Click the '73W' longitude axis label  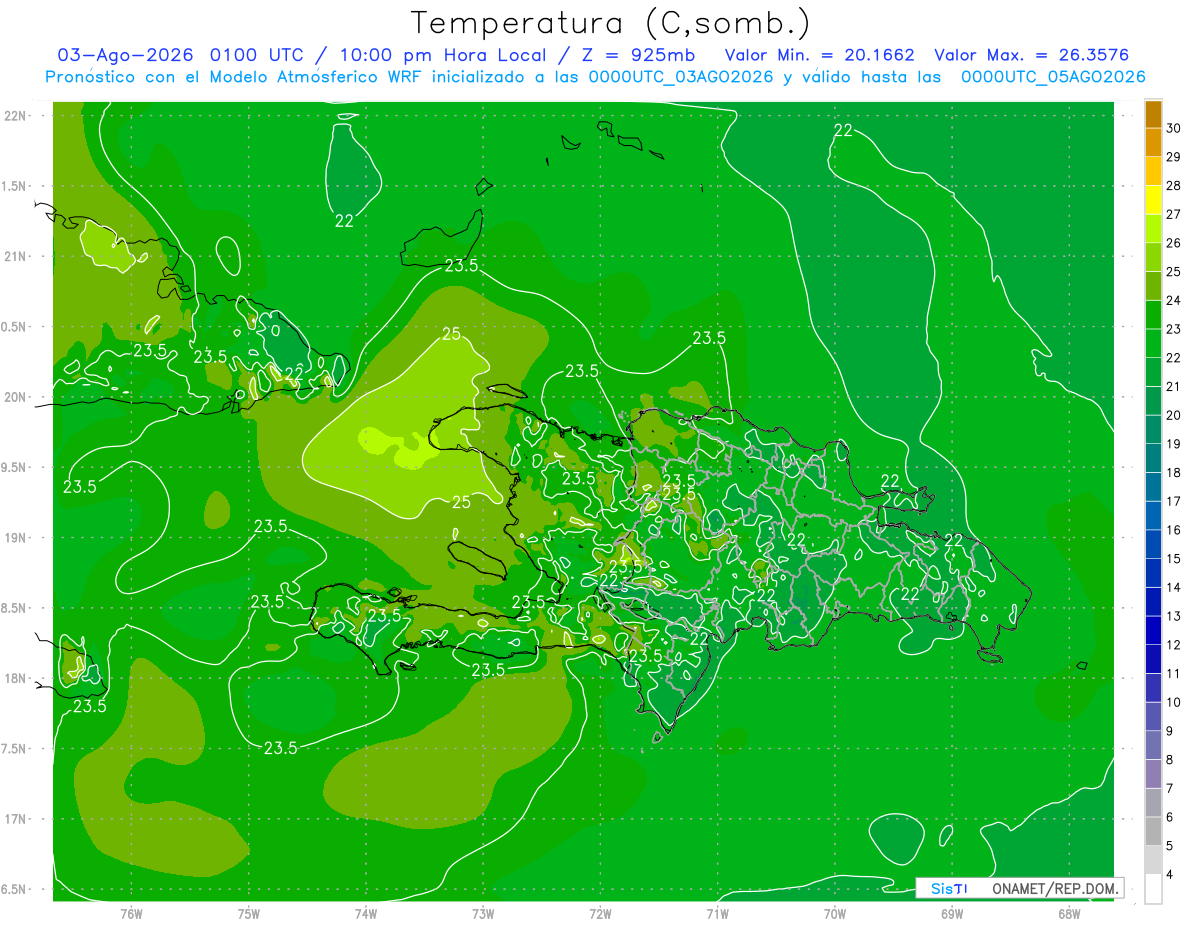(483, 914)
